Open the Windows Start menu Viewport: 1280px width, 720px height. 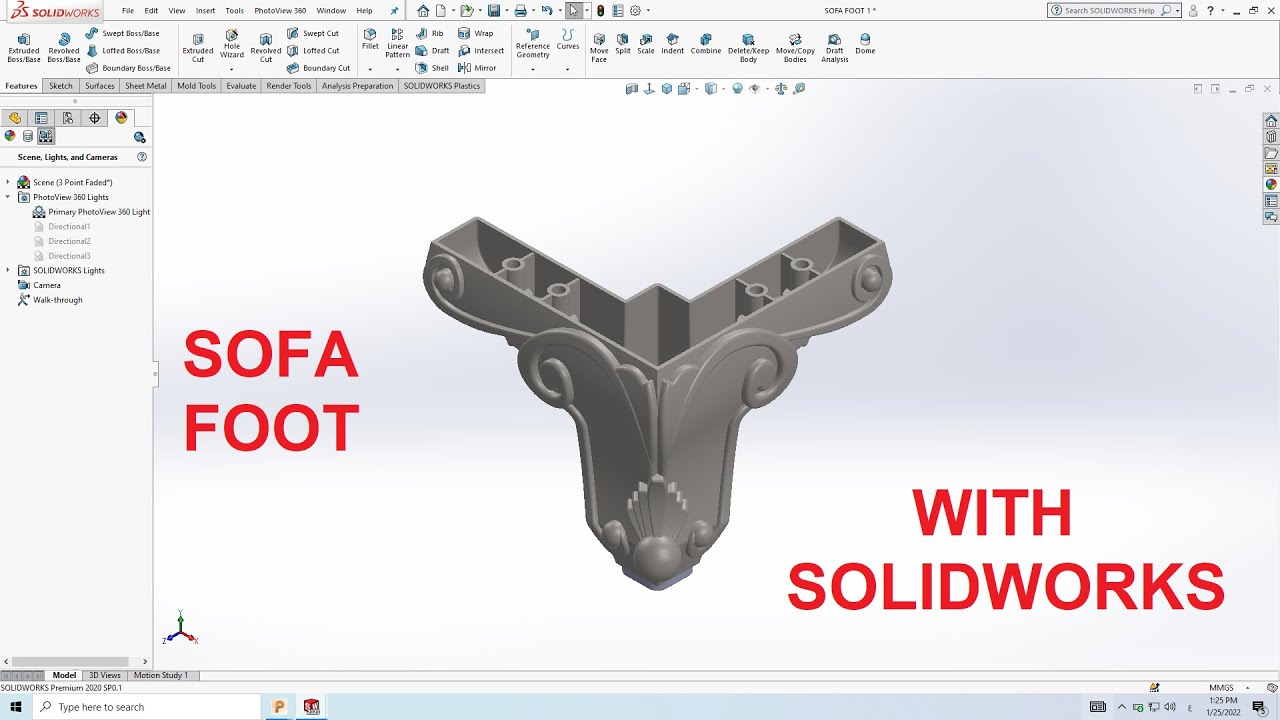pos(16,707)
